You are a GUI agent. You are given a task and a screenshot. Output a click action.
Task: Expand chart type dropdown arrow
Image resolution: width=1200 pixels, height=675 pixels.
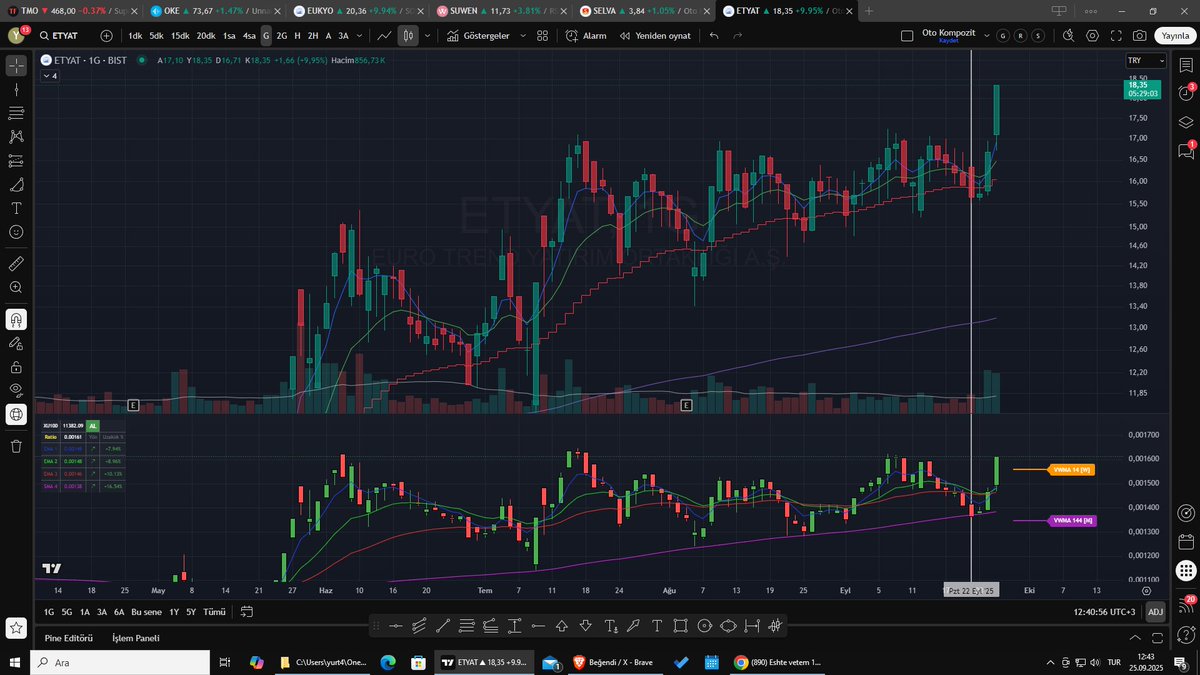[428, 35]
